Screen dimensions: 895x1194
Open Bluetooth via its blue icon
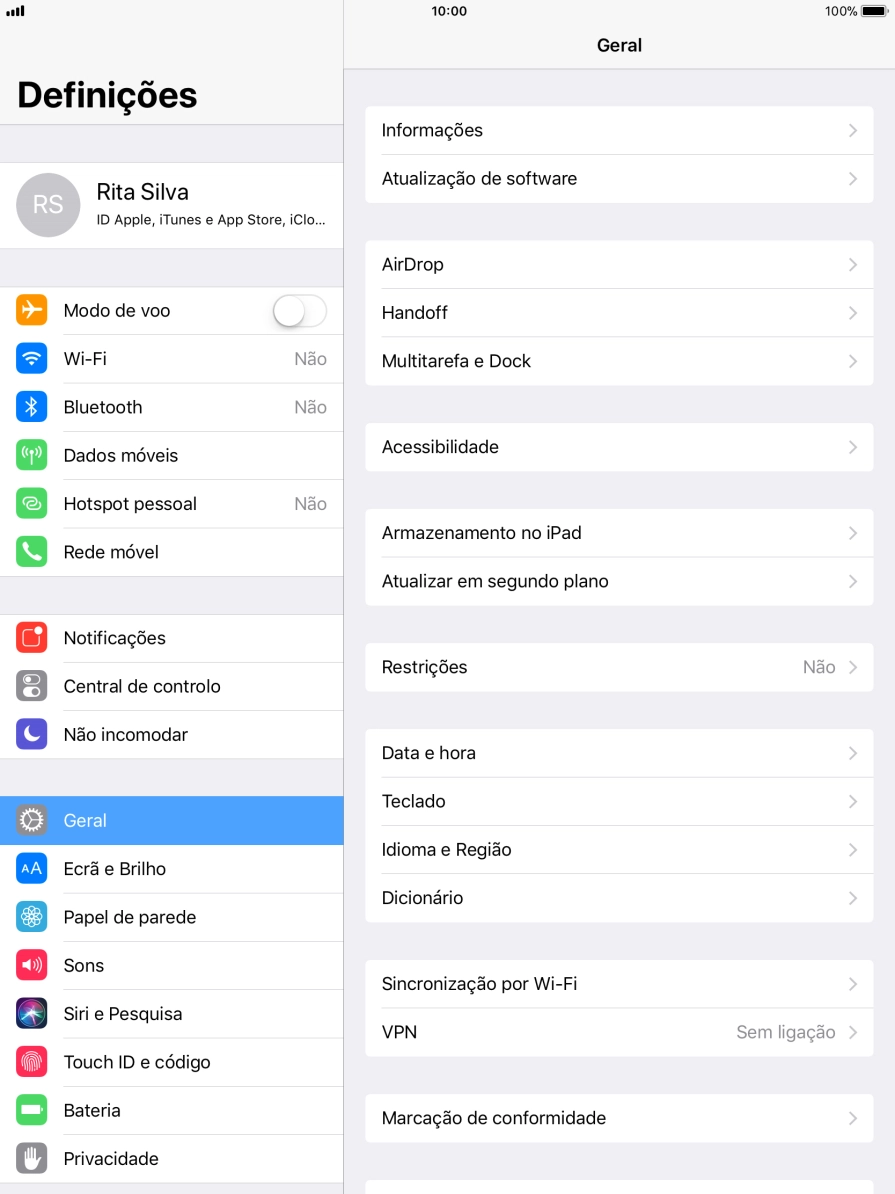pyautogui.click(x=31, y=407)
